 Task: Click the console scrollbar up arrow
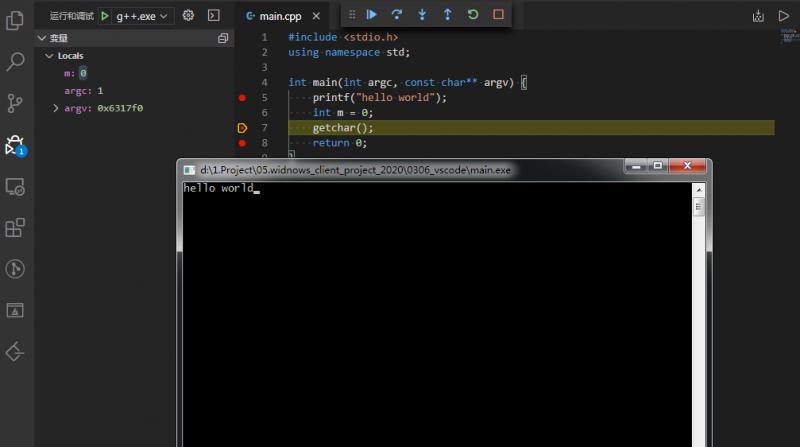pos(699,190)
